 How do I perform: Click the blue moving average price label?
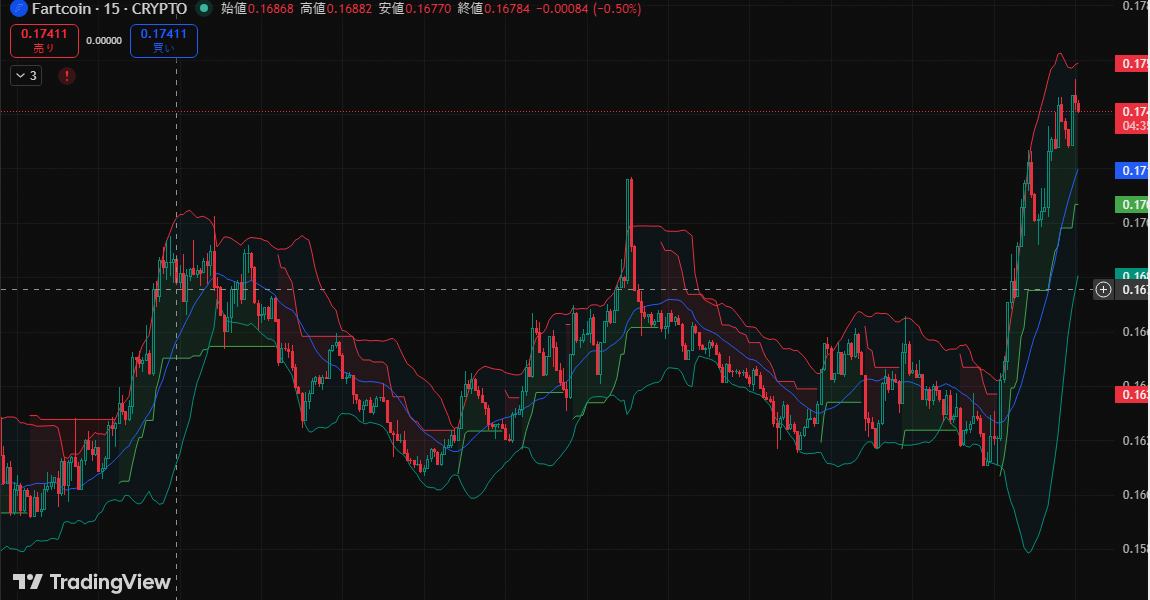click(x=1132, y=170)
